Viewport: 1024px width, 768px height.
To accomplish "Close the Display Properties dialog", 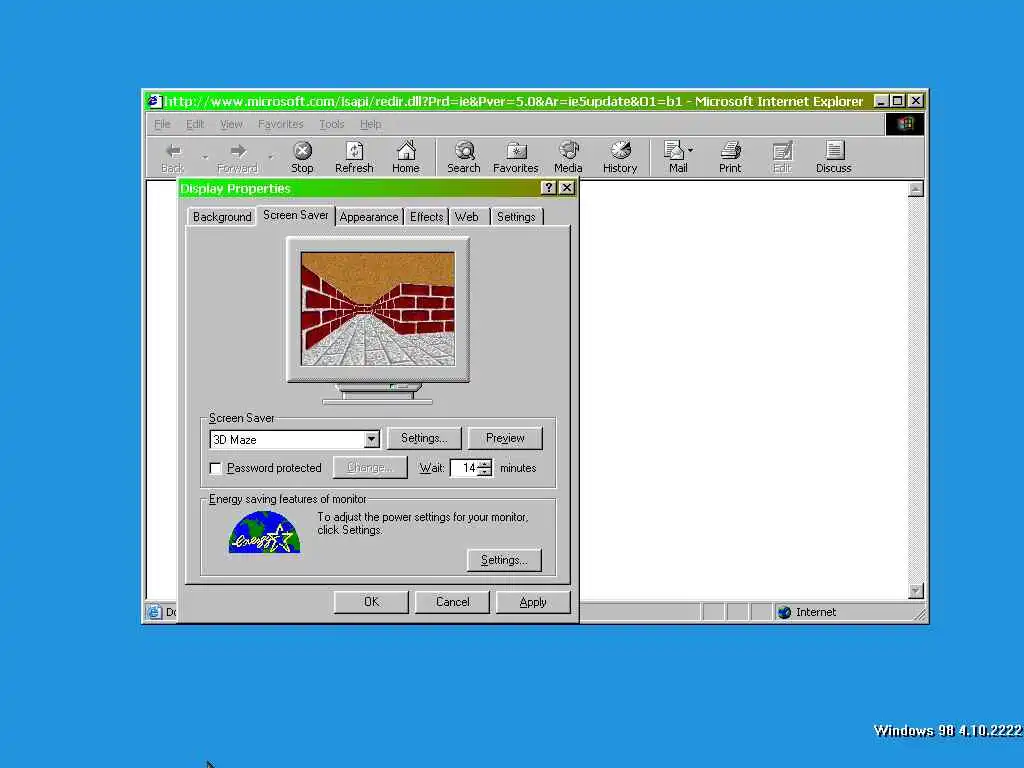I will (567, 188).
